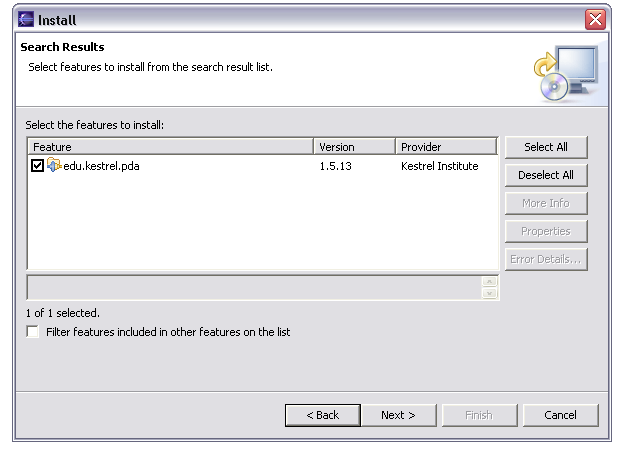This screenshot has width=626, height=452.
Task: Close the Install dialog with the red X
Action: click(596, 19)
